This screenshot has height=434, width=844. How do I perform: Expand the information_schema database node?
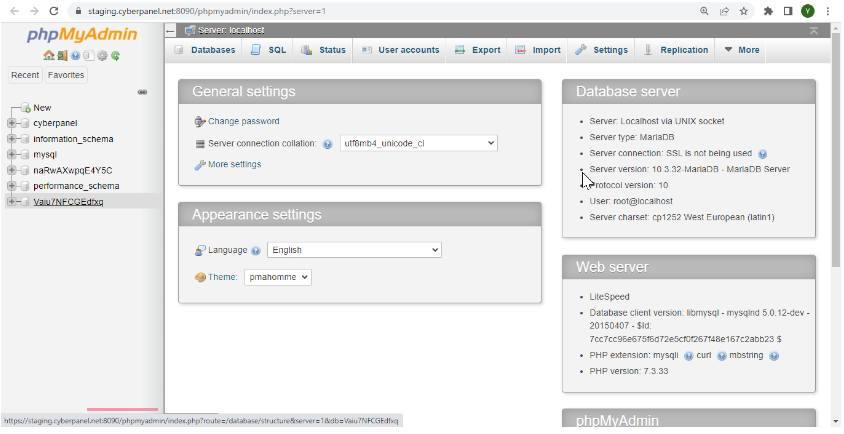point(11,139)
